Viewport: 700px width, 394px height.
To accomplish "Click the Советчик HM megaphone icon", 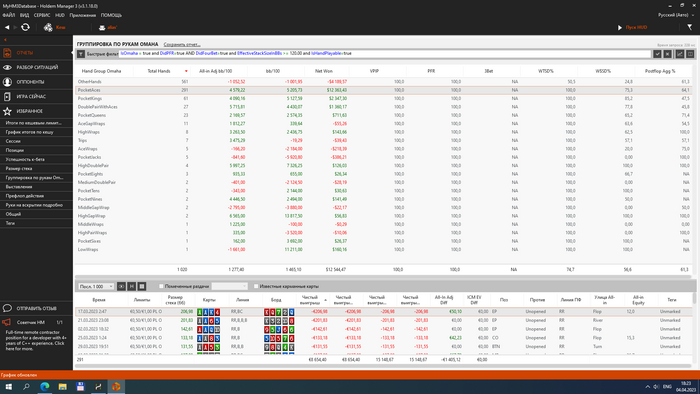I will (x=7, y=322).
